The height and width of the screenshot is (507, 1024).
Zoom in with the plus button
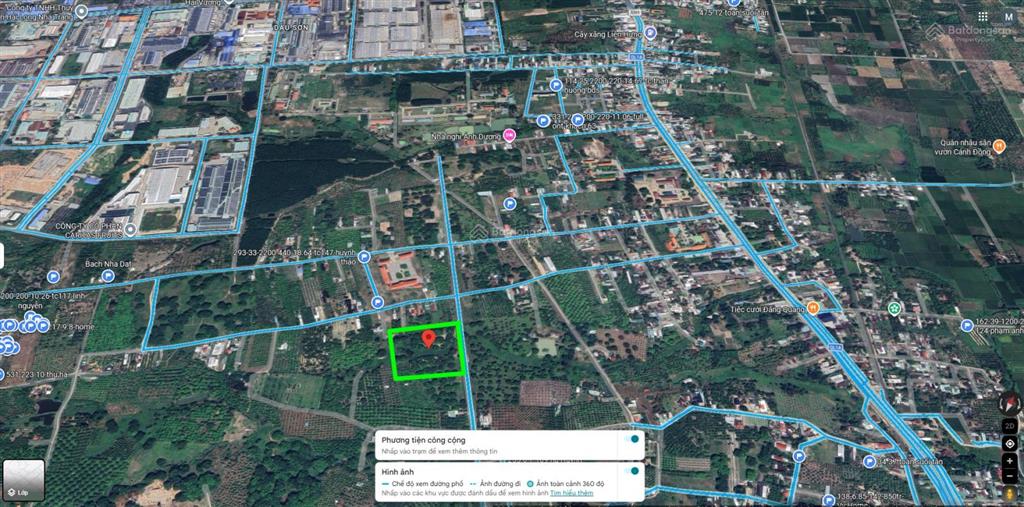pos(1009,461)
